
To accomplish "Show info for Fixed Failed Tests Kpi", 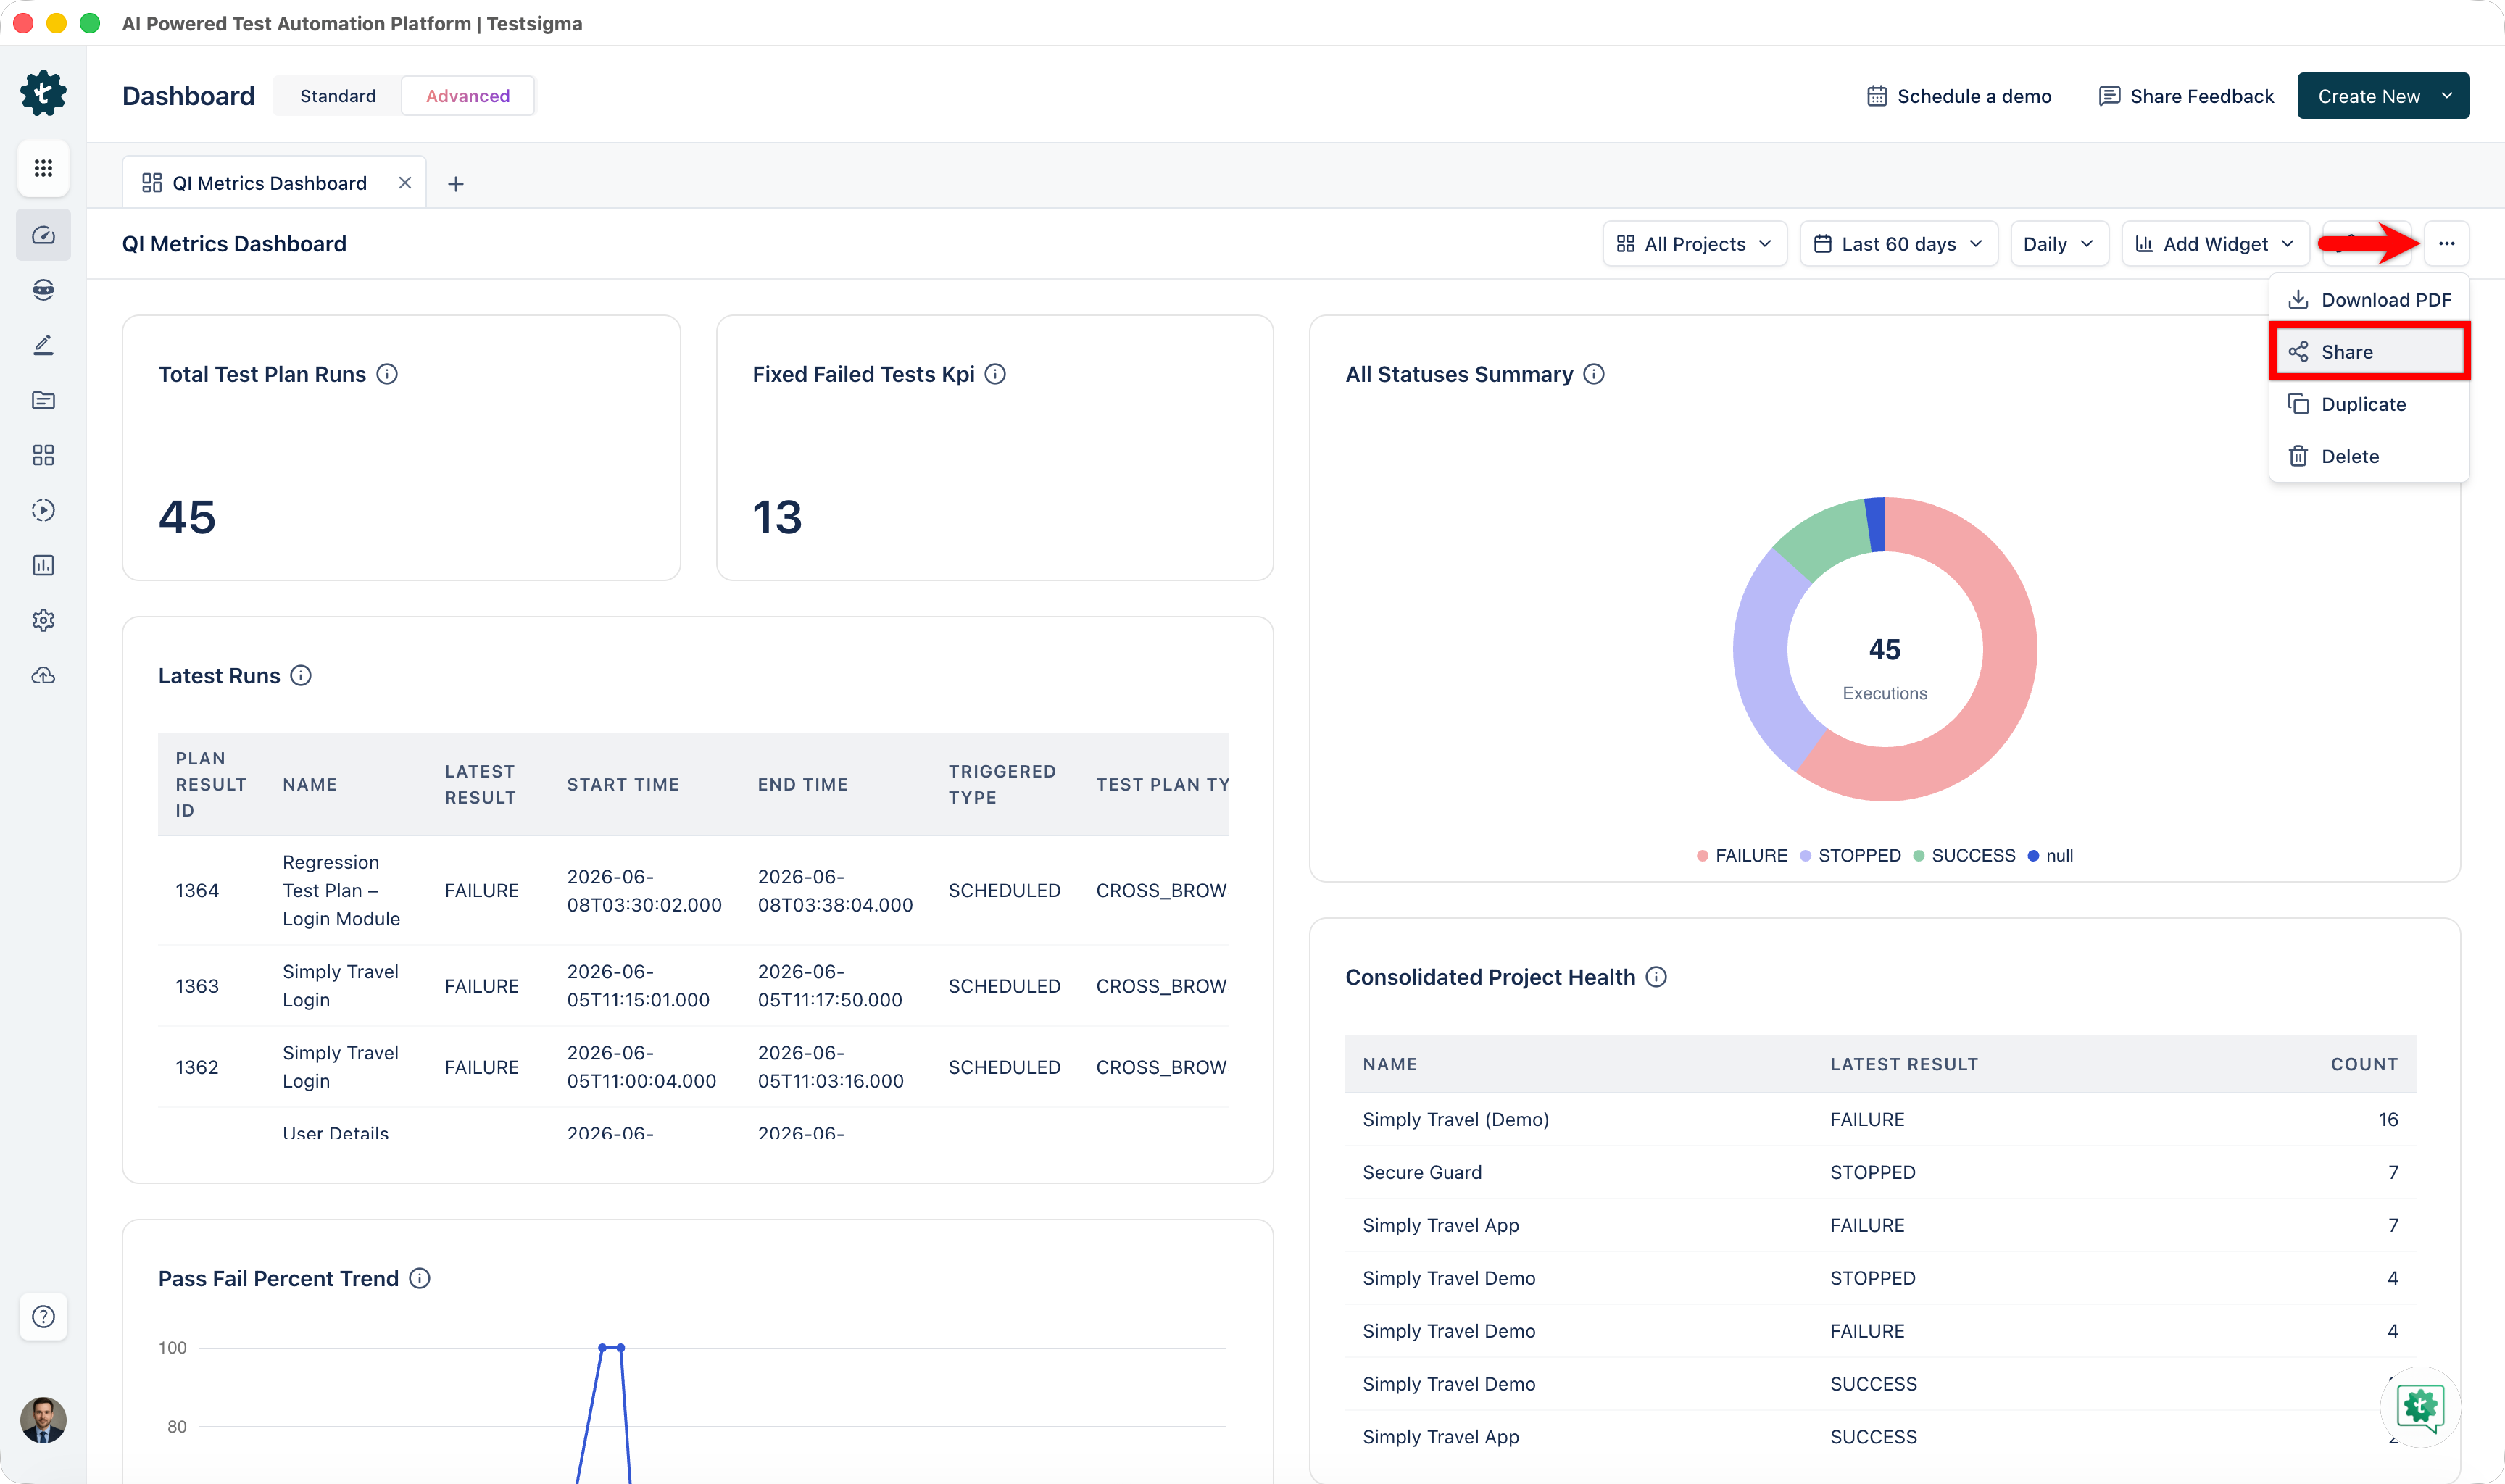I will click(995, 374).
